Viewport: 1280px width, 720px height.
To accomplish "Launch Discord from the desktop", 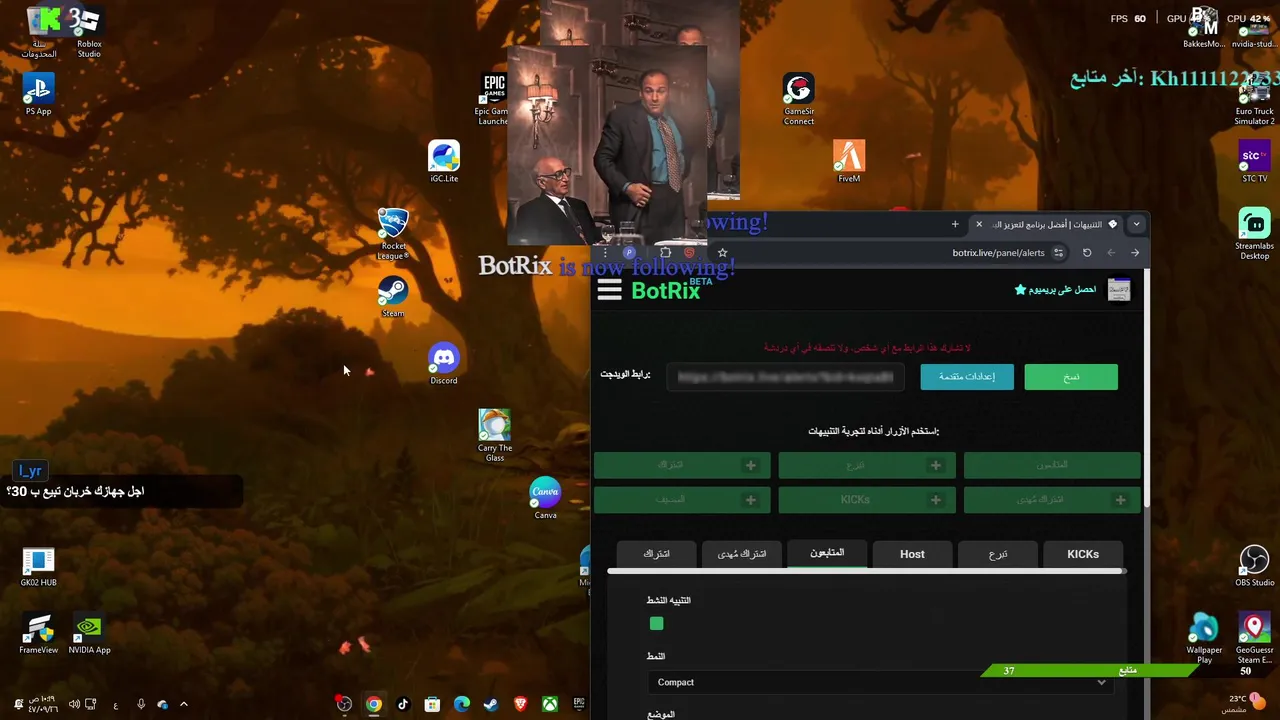I will (444, 364).
